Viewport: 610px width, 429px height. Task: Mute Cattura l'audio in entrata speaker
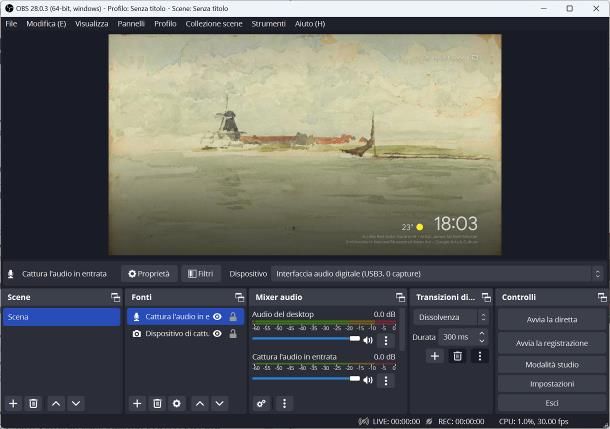(x=368, y=380)
